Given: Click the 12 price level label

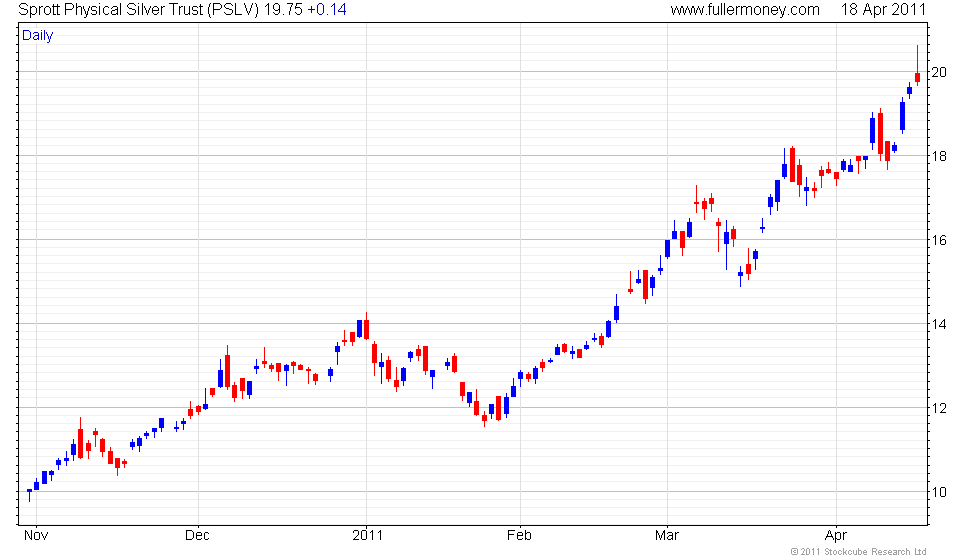Looking at the screenshot, I should 939,408.
